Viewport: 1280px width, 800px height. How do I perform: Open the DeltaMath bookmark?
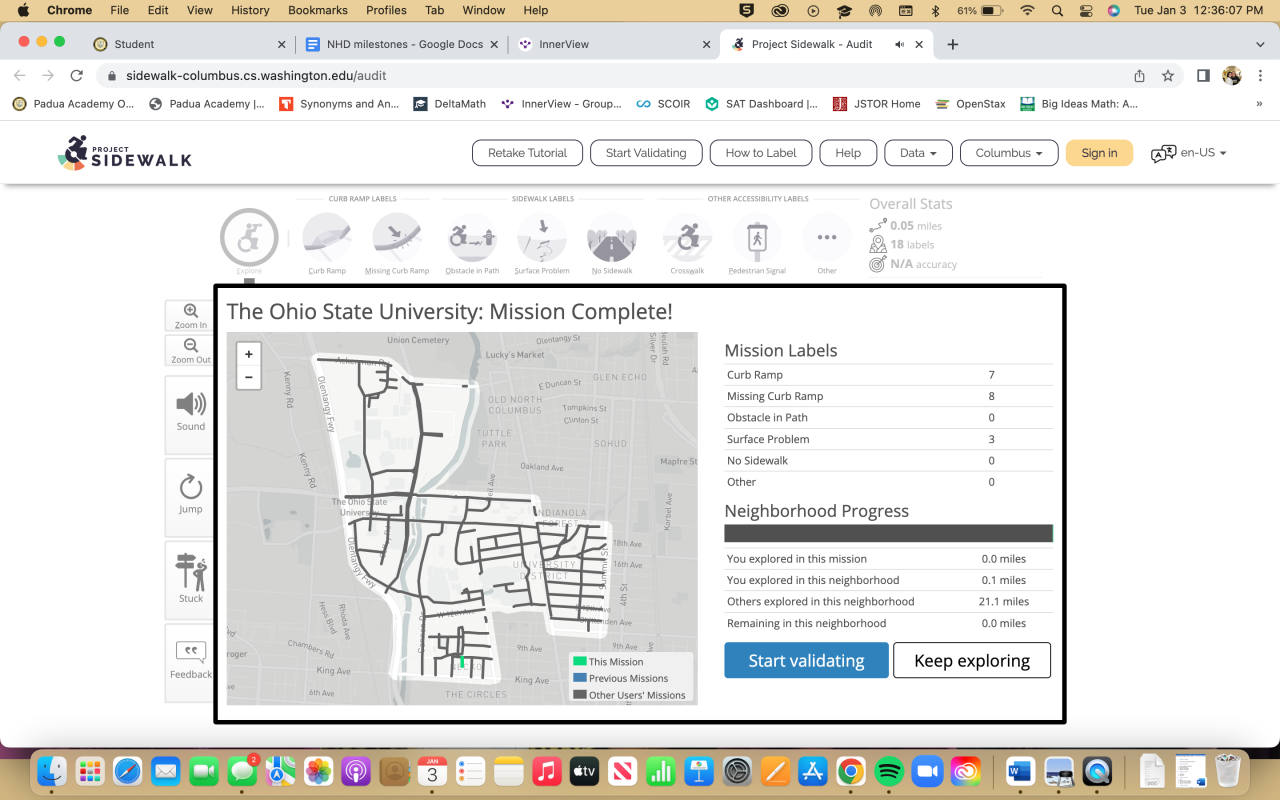450,103
